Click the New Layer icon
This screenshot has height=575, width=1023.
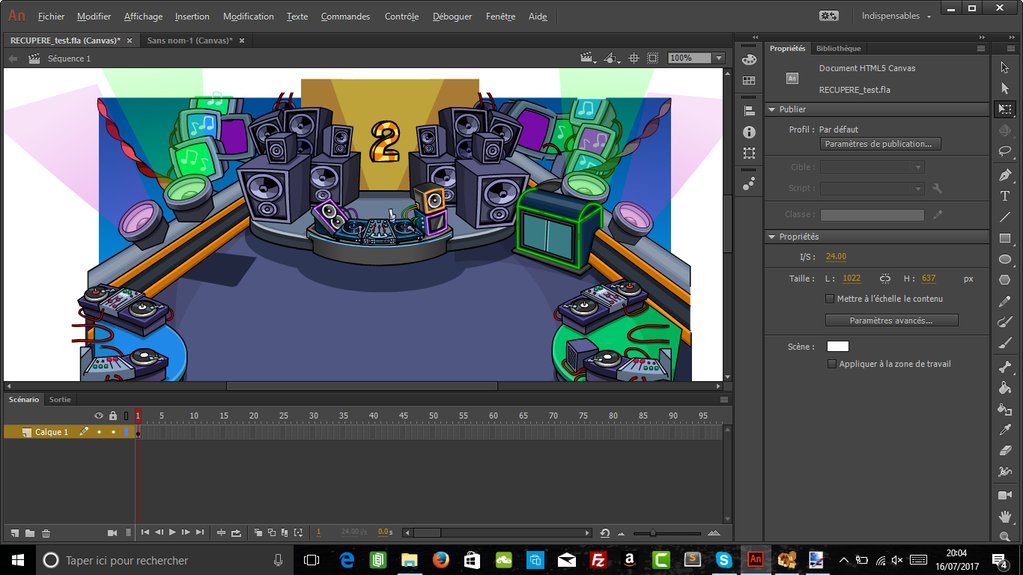coord(14,533)
